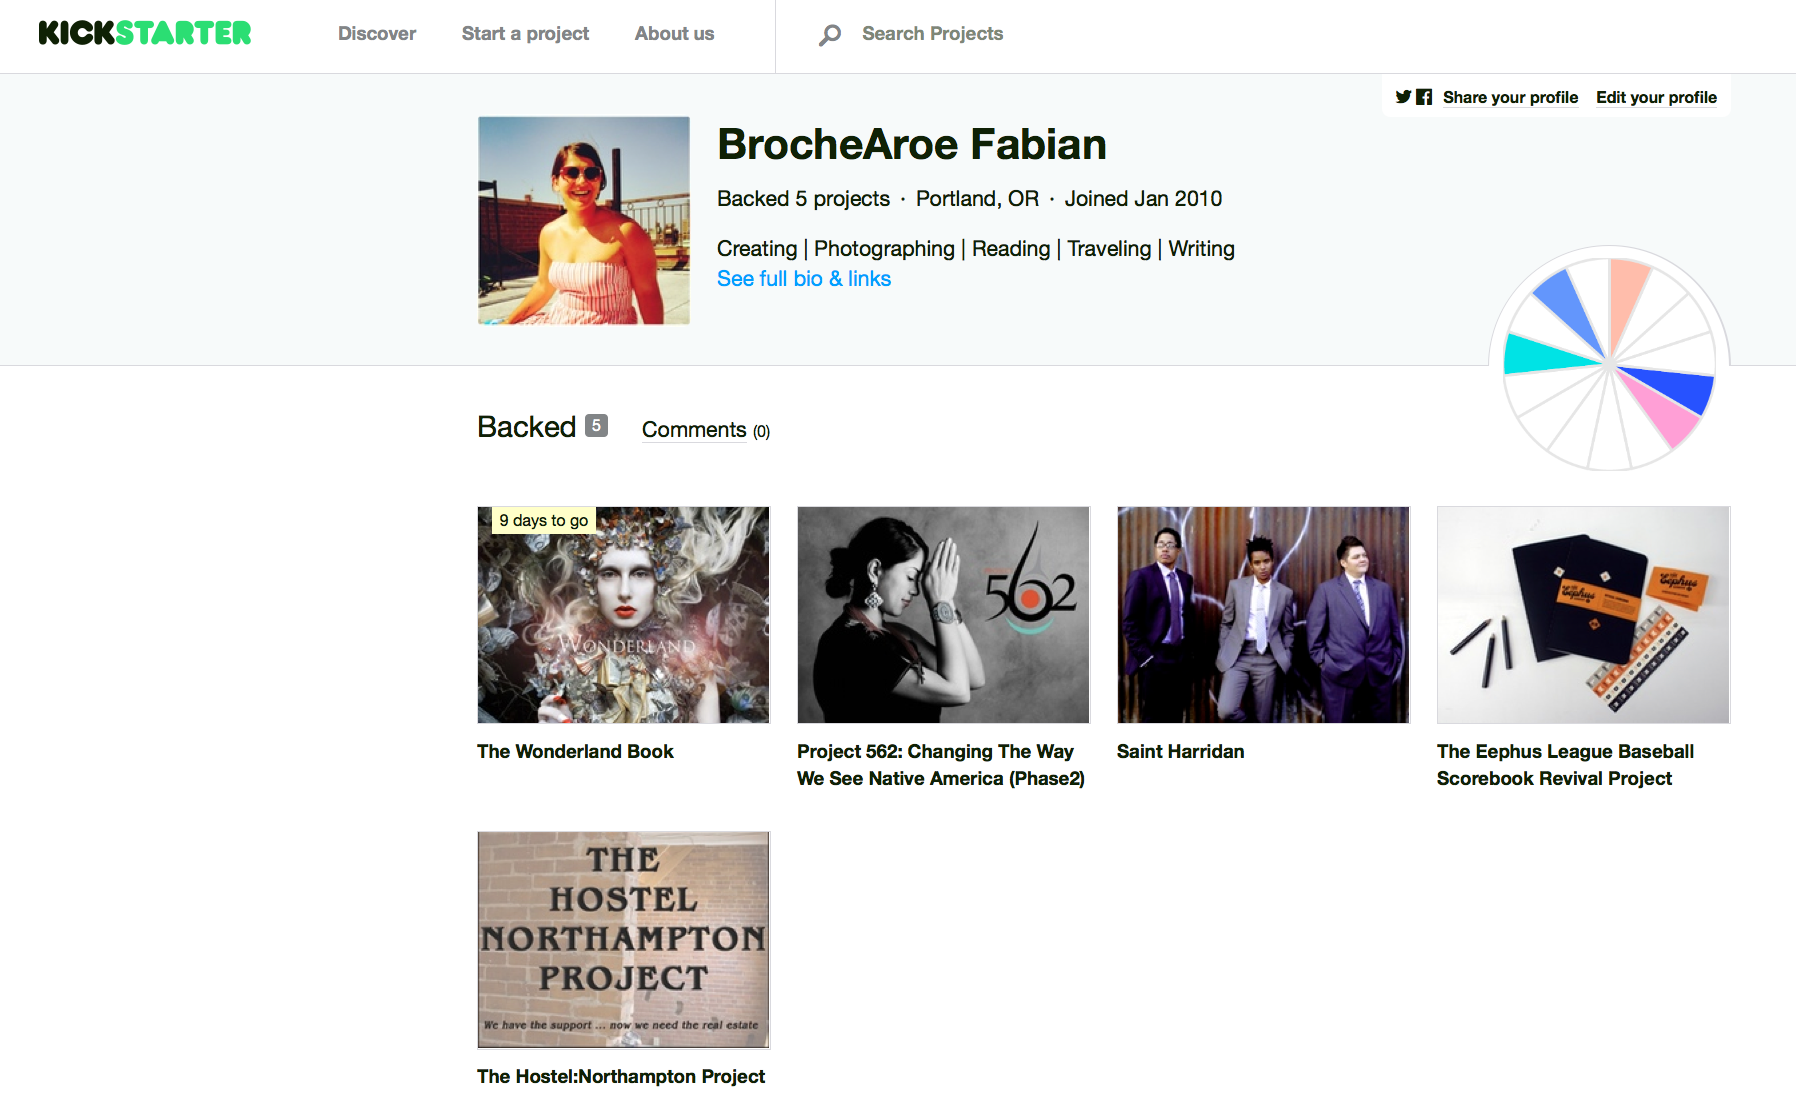The image size is (1796, 1102).
Task: Click the search magnifier icon
Action: [830, 35]
